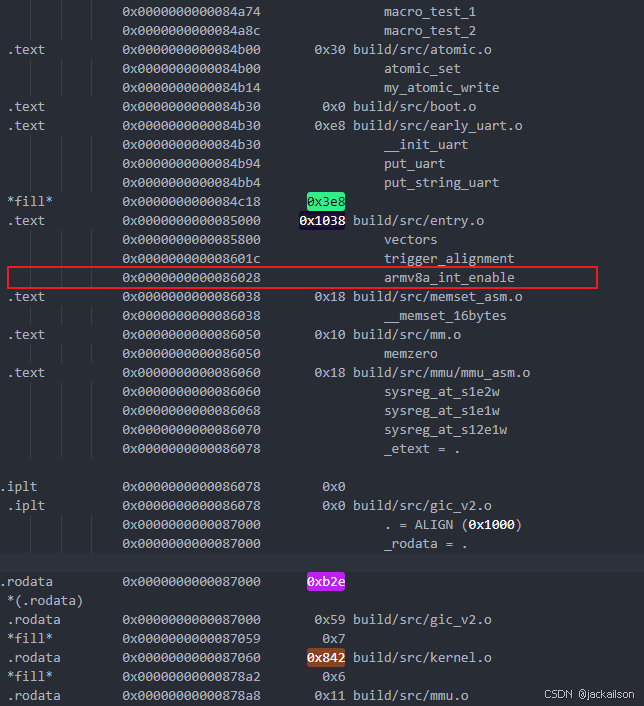
Task: Click the address 0x0000000000086070
Action: click(x=191, y=430)
